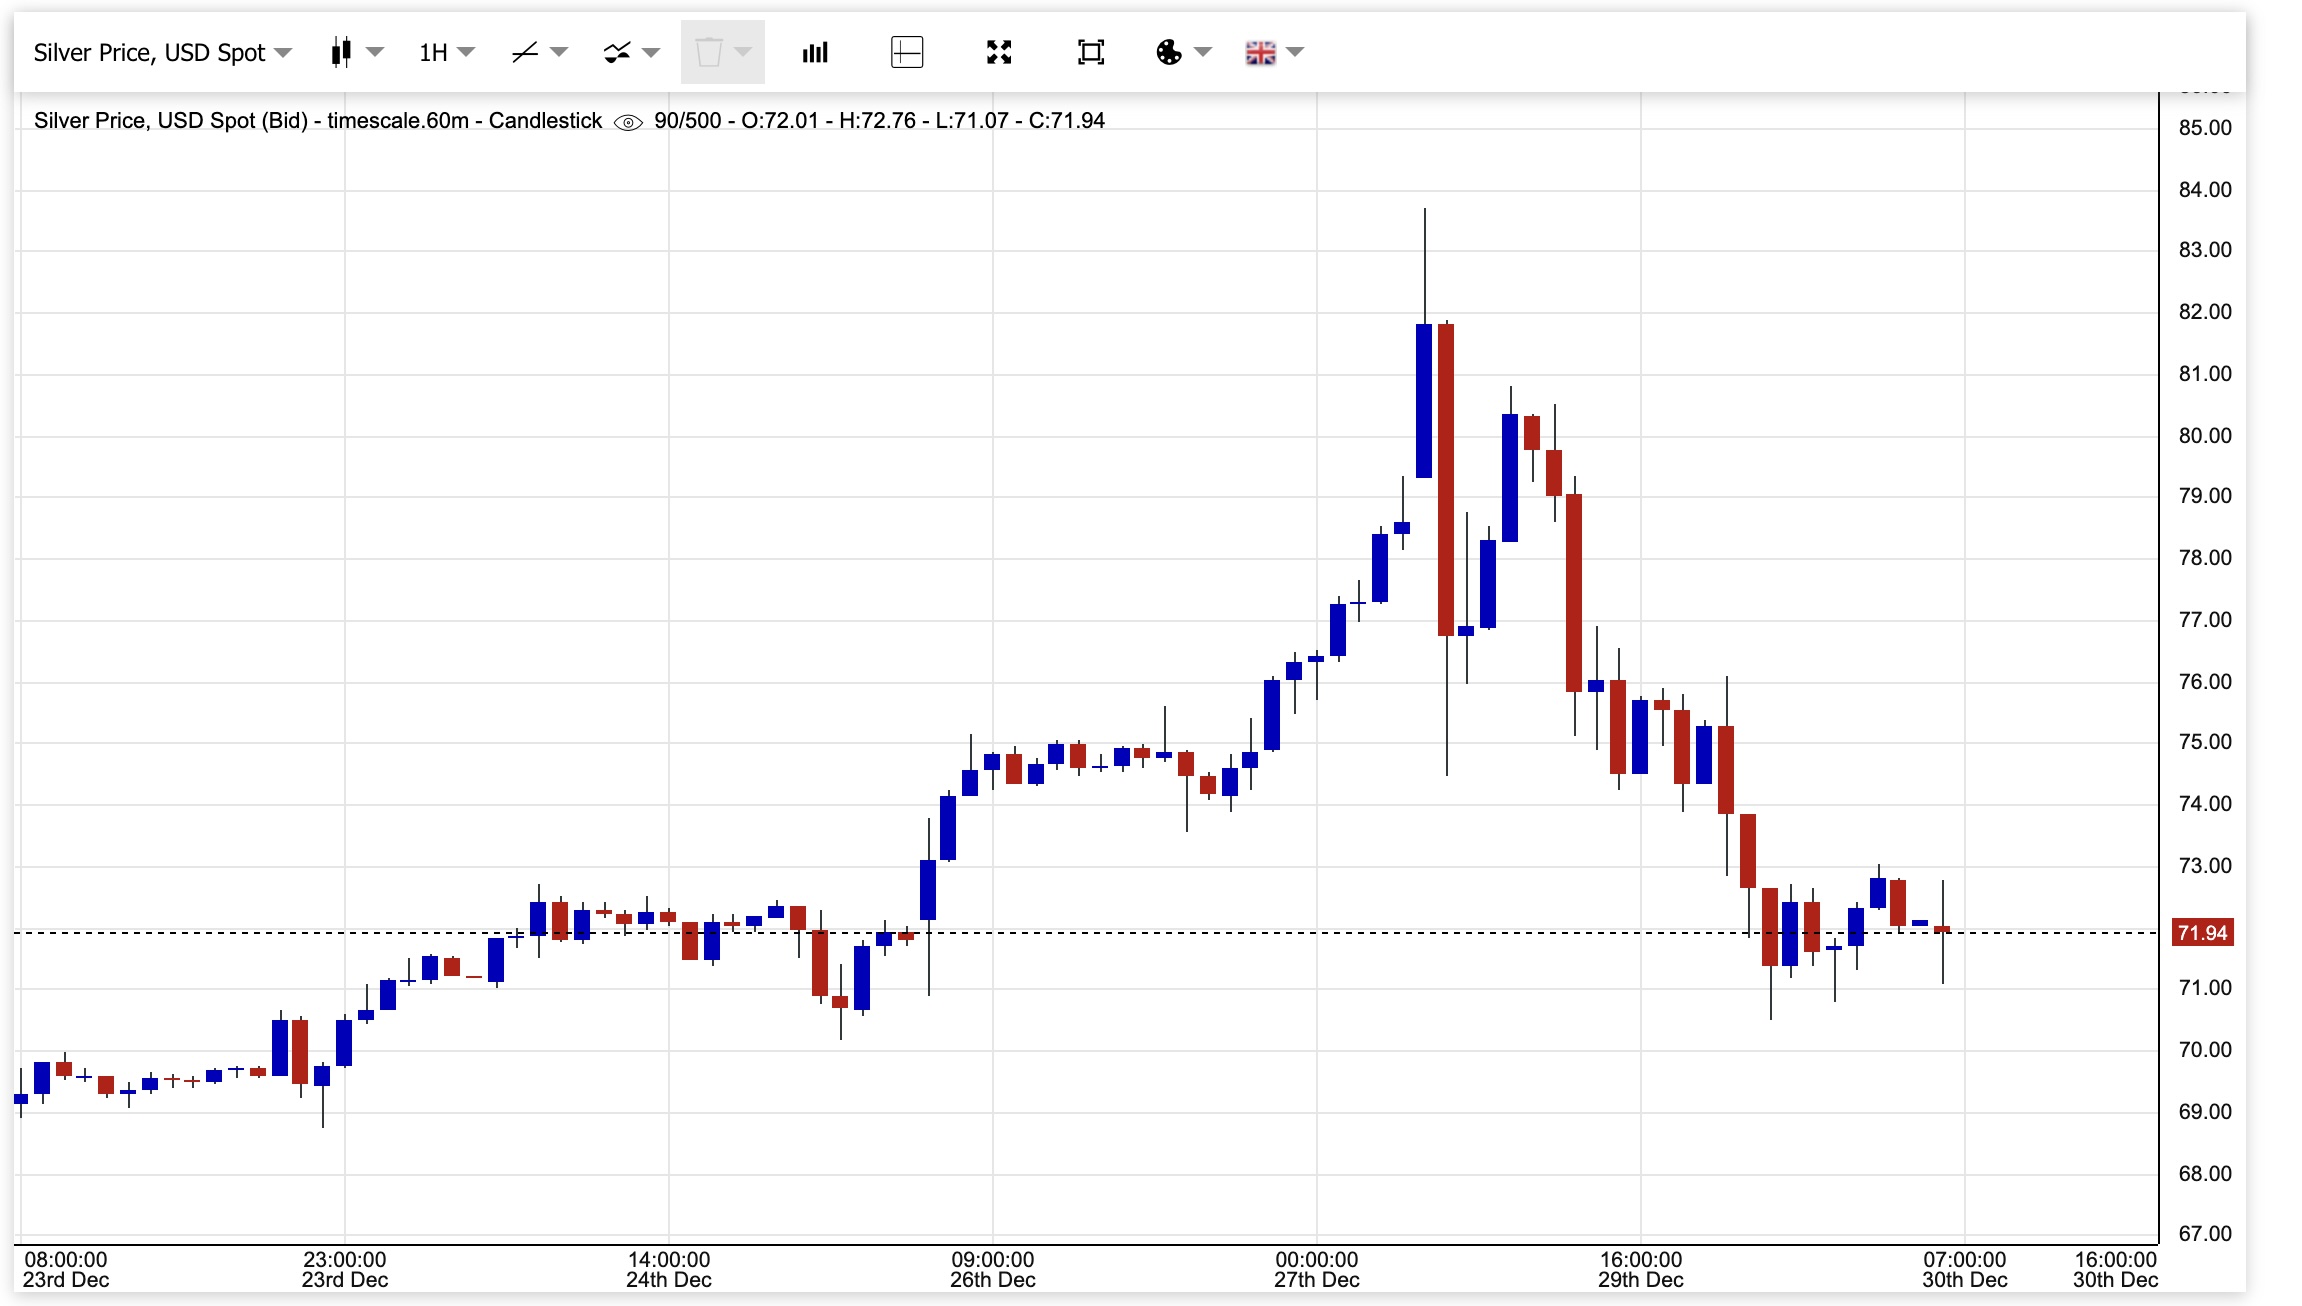Click the 27th Dec 00:00:00 time label

[x=1316, y=1269]
